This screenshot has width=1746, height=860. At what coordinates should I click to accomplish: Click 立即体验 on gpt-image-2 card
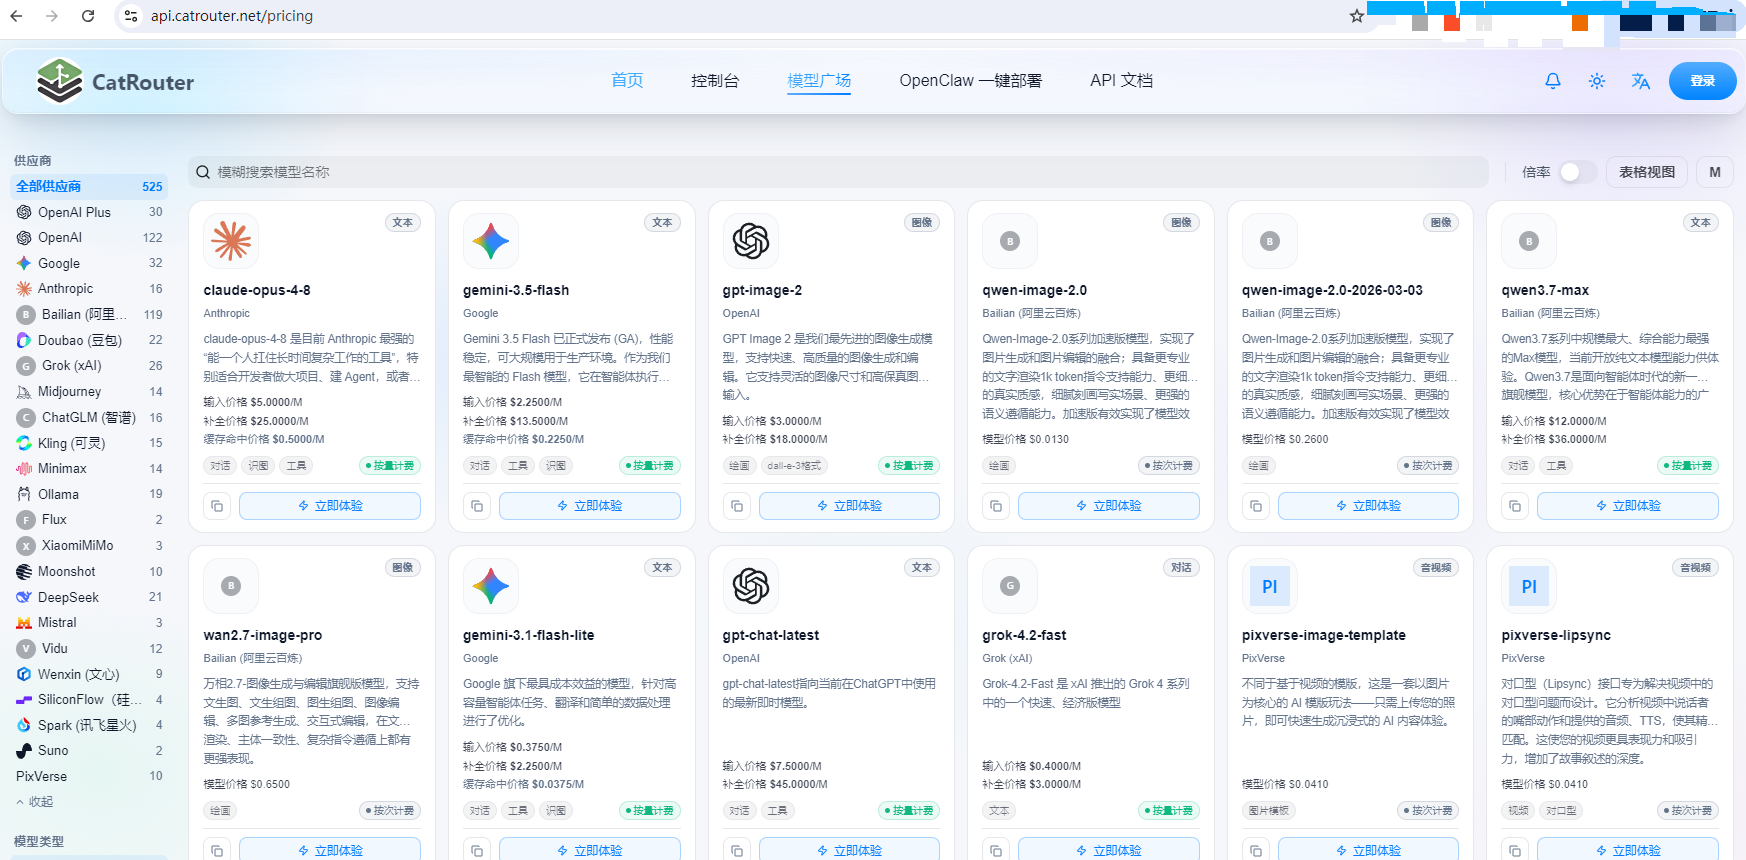pyautogui.click(x=849, y=506)
